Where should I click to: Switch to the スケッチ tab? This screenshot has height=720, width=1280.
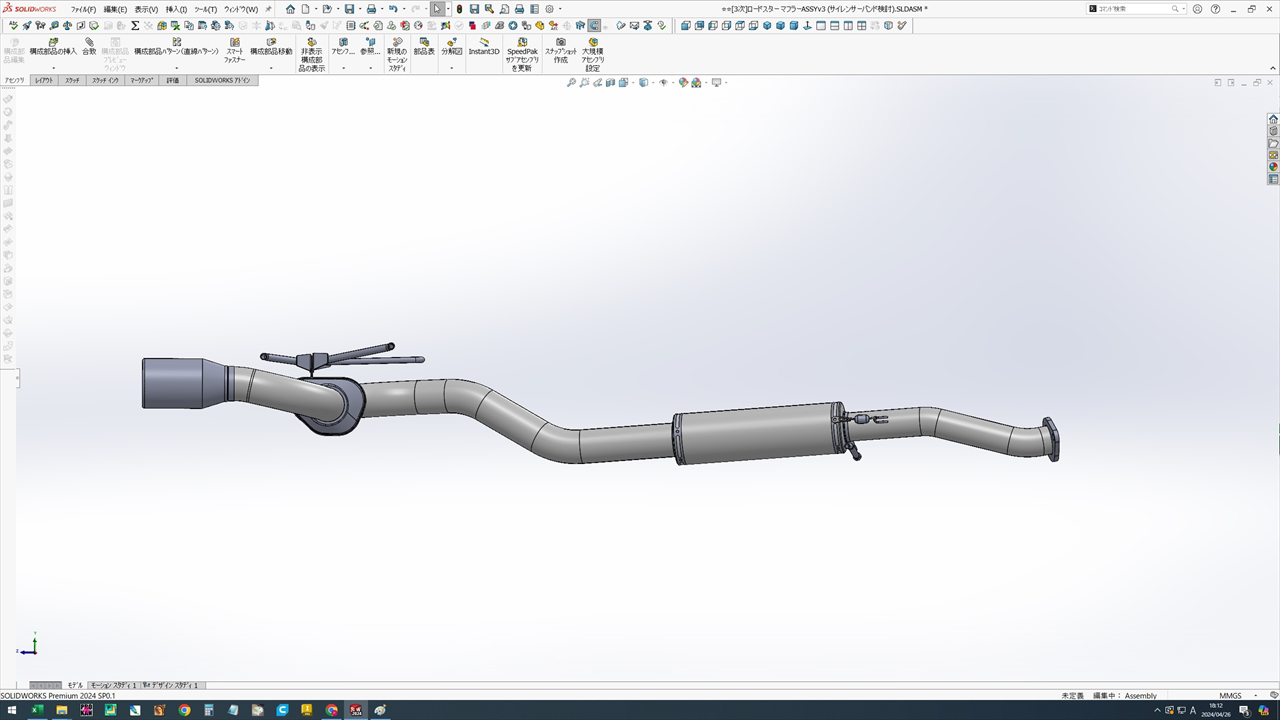pos(72,80)
